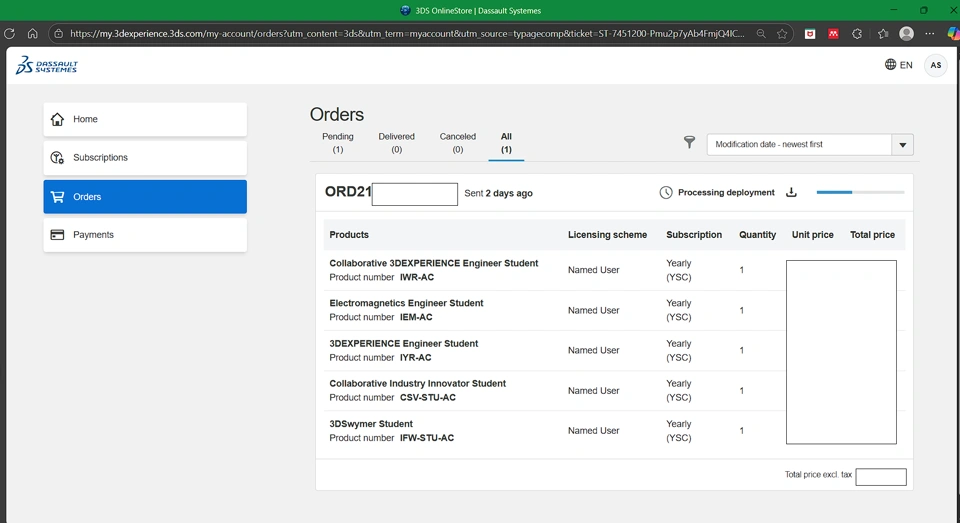
Task: Click product number IFW-STU-AC
Action: 427,438
